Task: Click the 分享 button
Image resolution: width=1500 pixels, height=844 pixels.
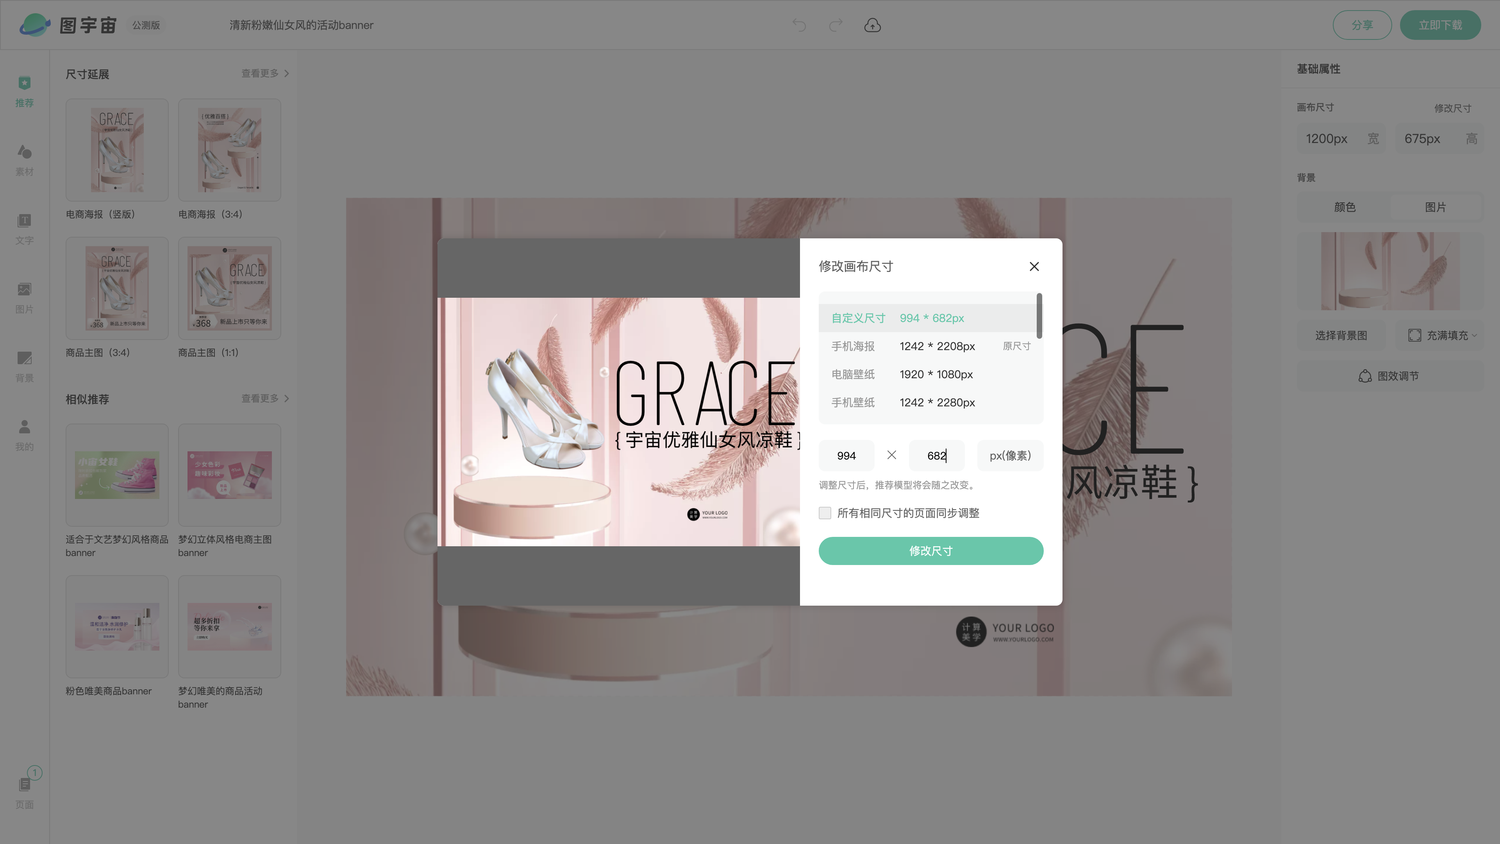Action: point(1362,25)
